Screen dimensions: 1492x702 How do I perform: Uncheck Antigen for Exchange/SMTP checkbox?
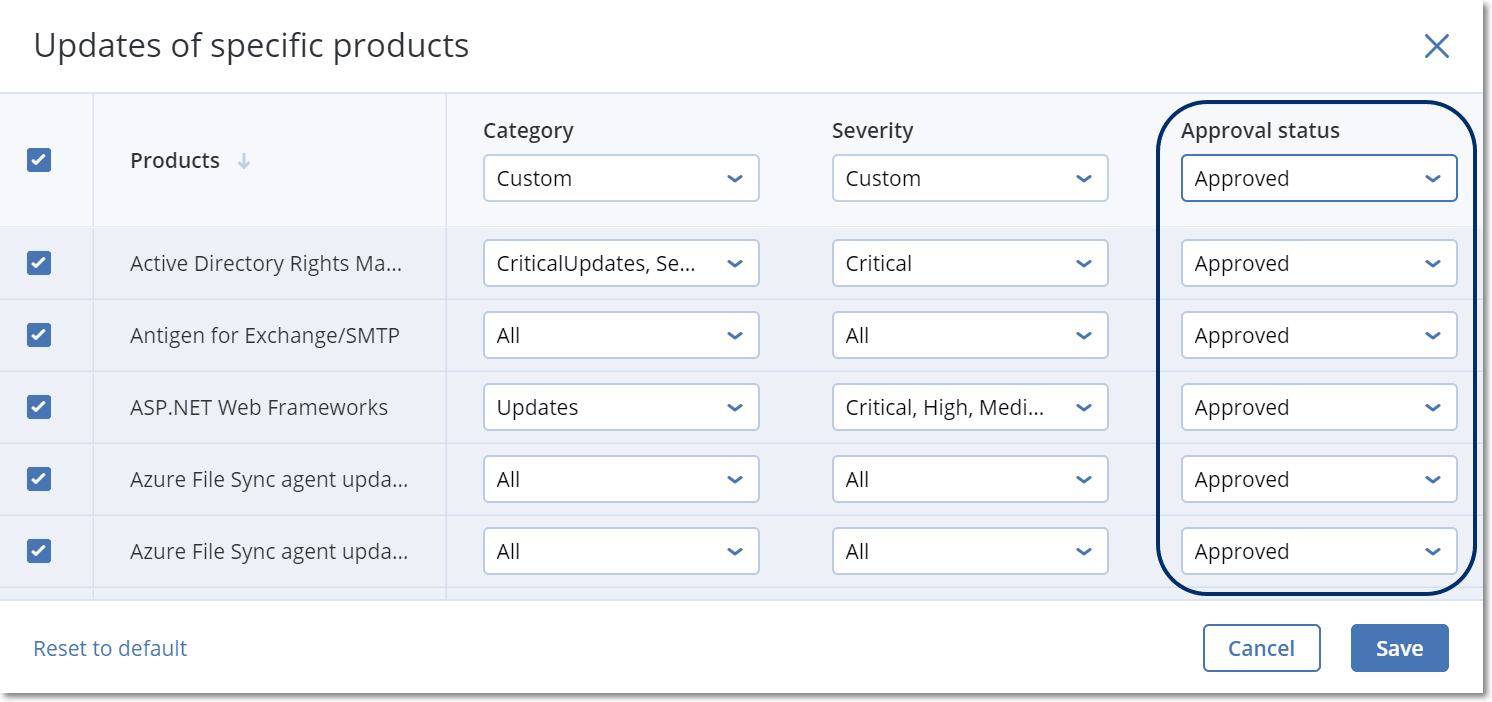click(x=39, y=335)
